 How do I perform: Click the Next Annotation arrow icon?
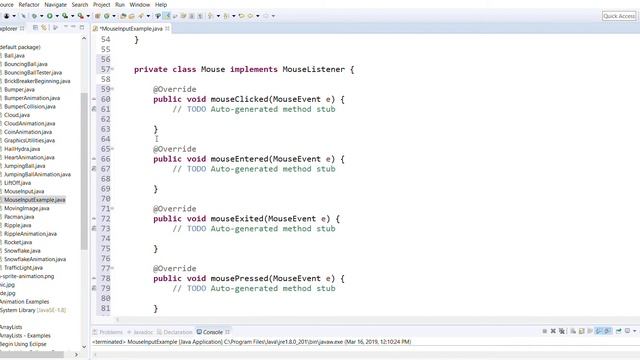210,16
